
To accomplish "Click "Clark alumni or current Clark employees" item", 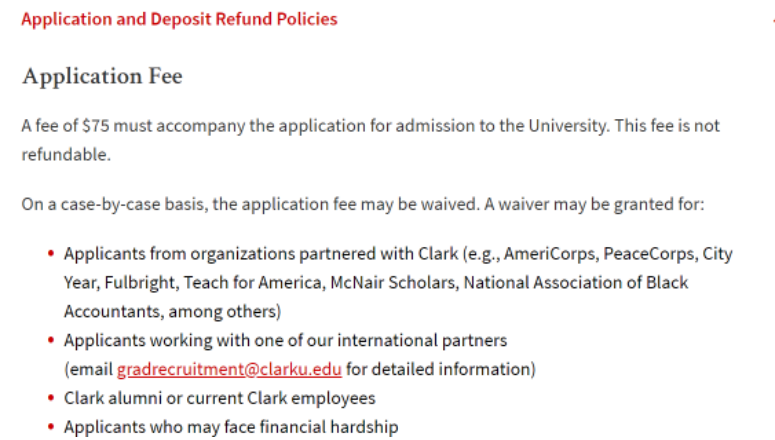I will (219, 398).
